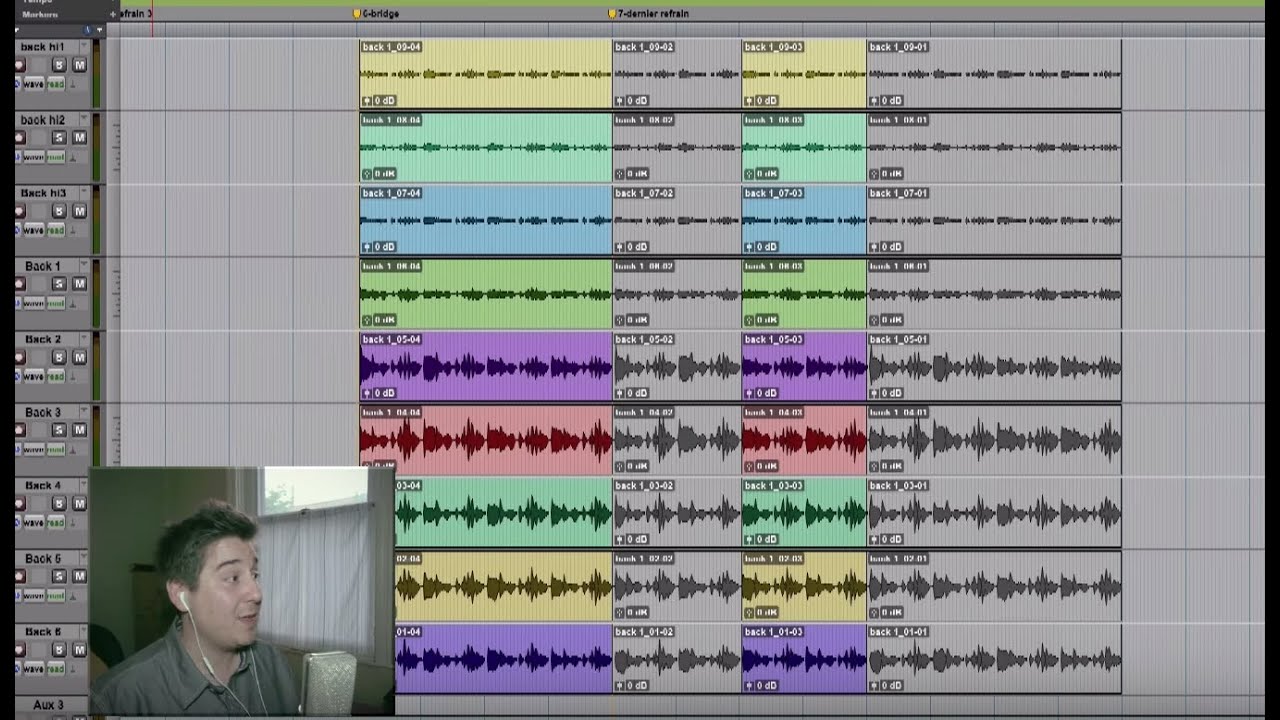Click clip gain icon on clip back 1_05-01
The width and height of the screenshot is (1280, 720).
[874, 393]
